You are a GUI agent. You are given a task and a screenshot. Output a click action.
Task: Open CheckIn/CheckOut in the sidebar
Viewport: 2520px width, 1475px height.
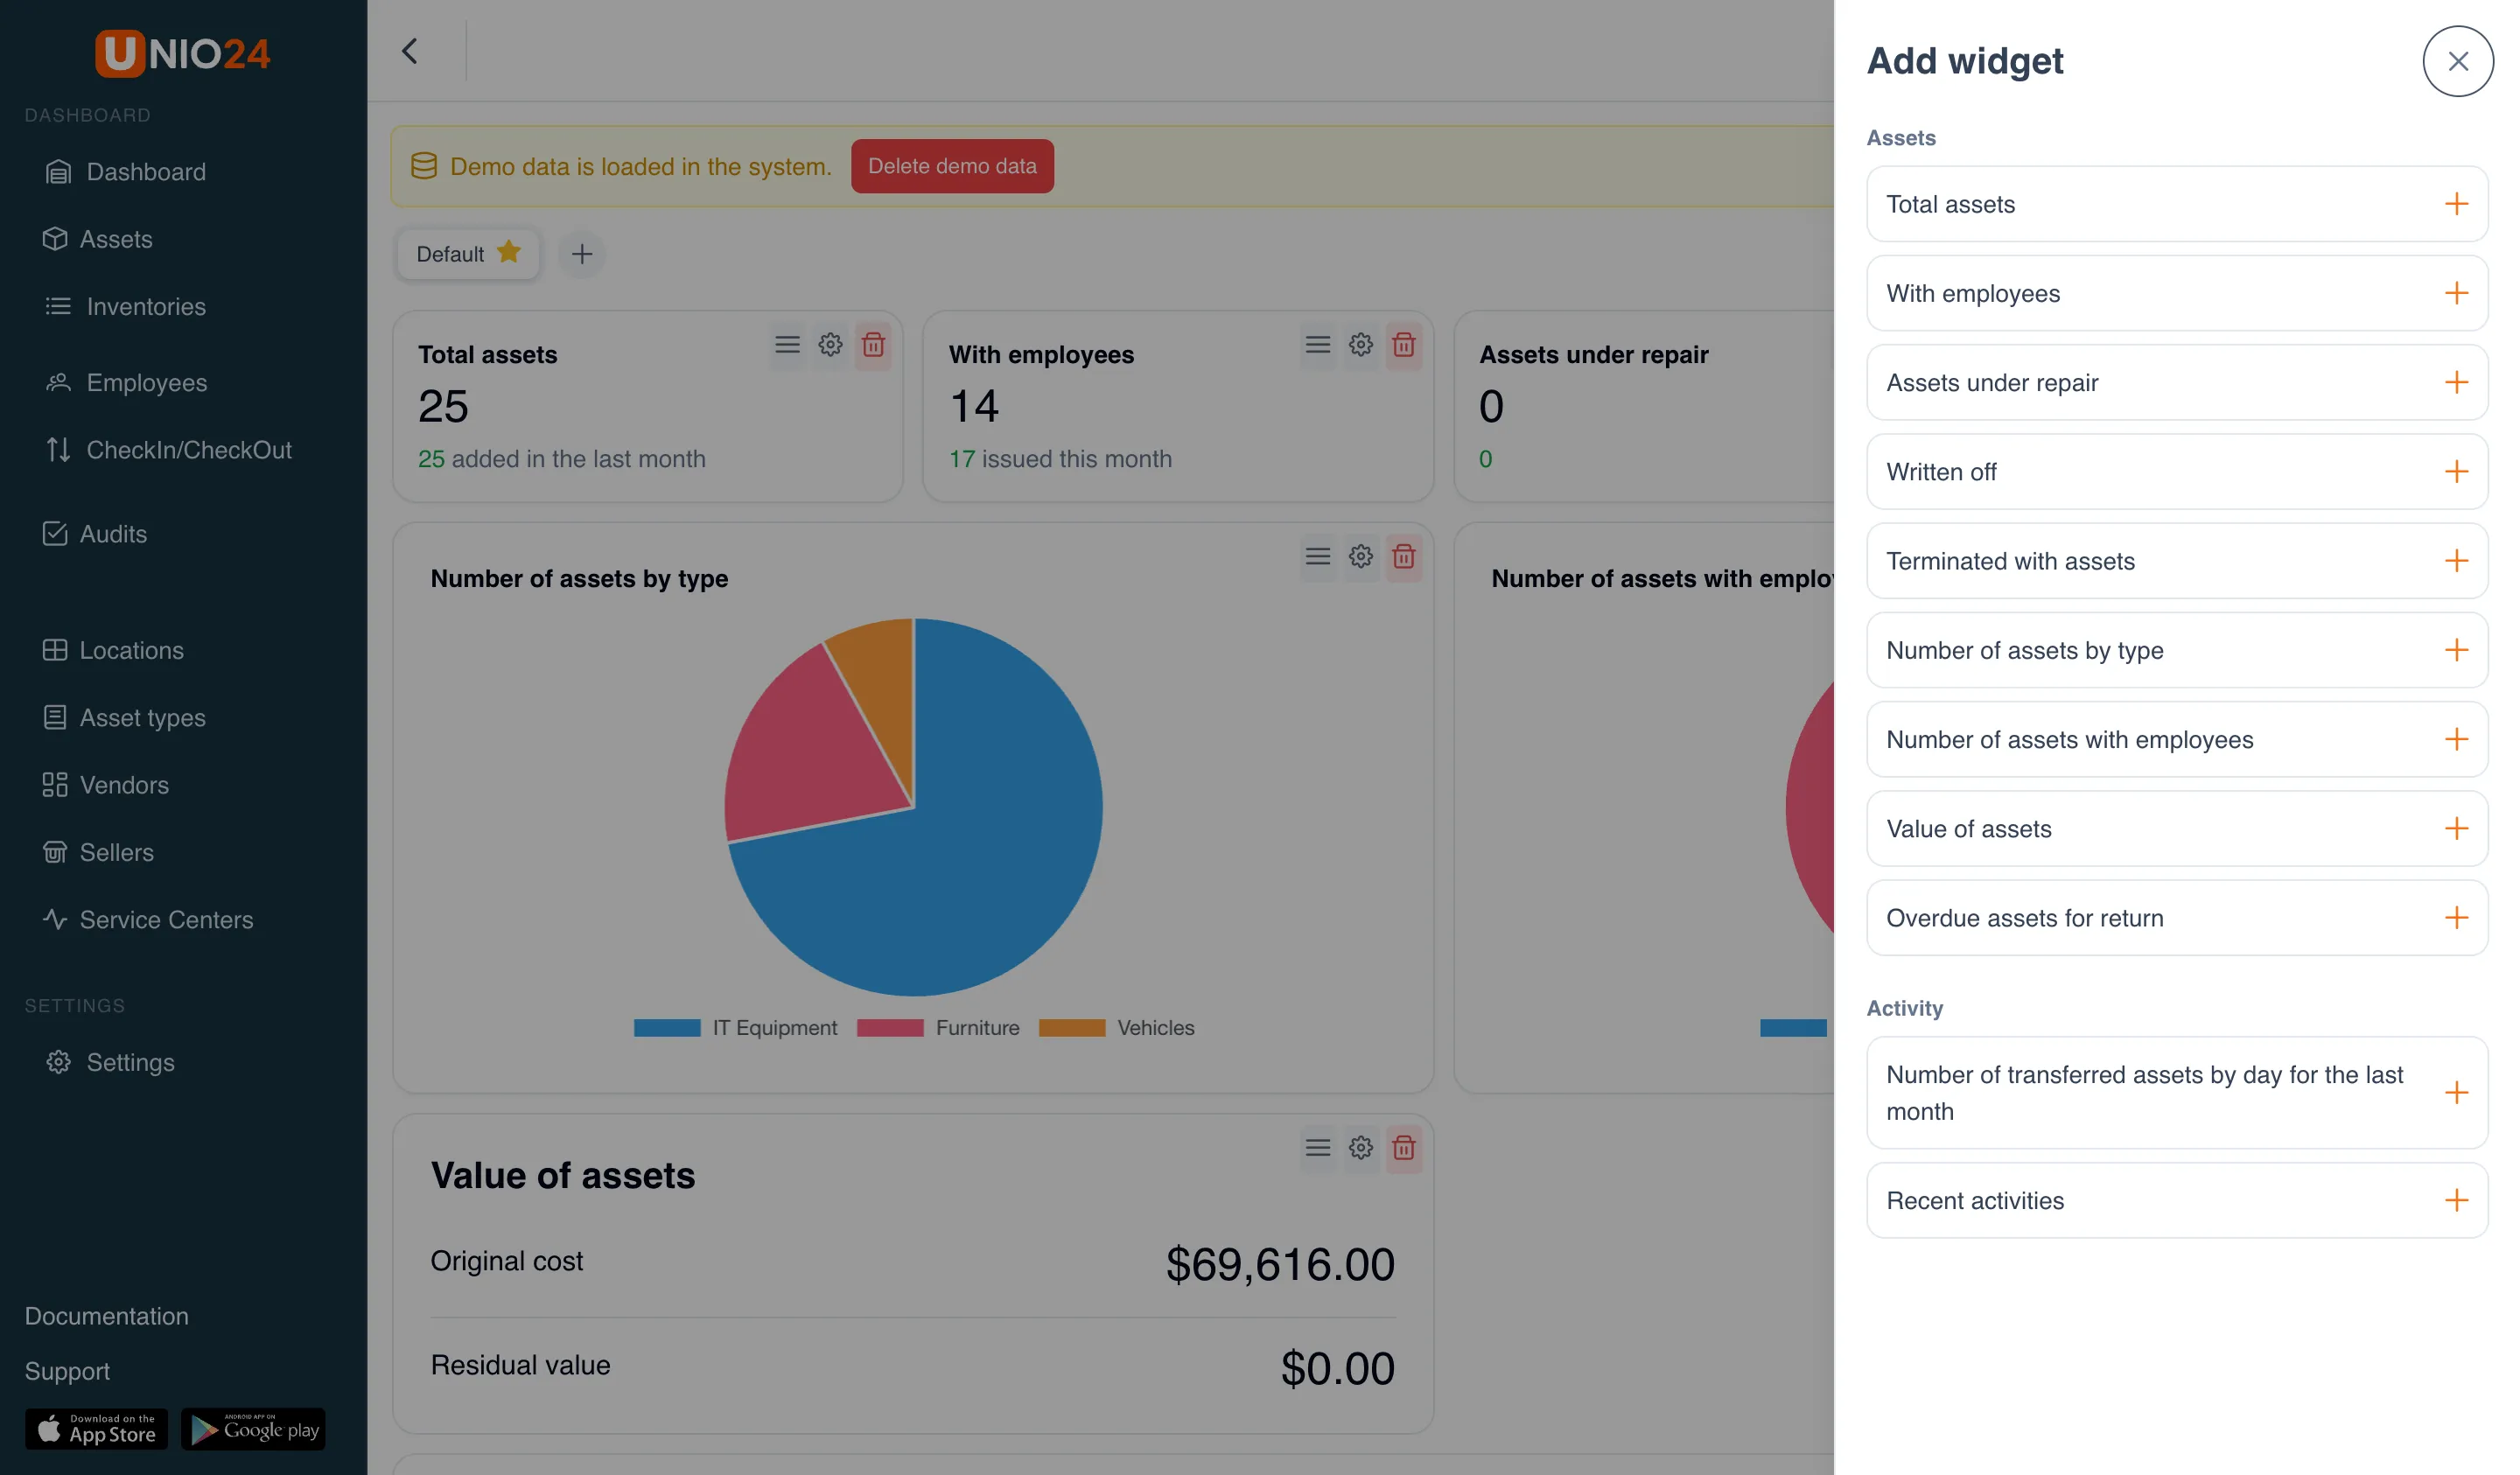pyautogui.click(x=168, y=450)
